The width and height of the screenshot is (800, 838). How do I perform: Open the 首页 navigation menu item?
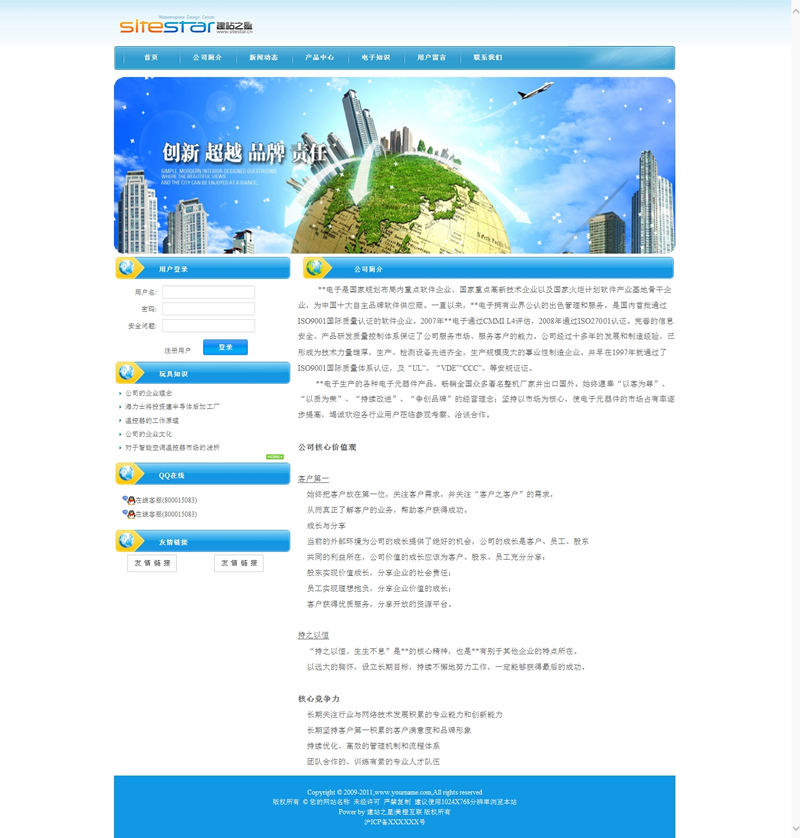(151, 58)
